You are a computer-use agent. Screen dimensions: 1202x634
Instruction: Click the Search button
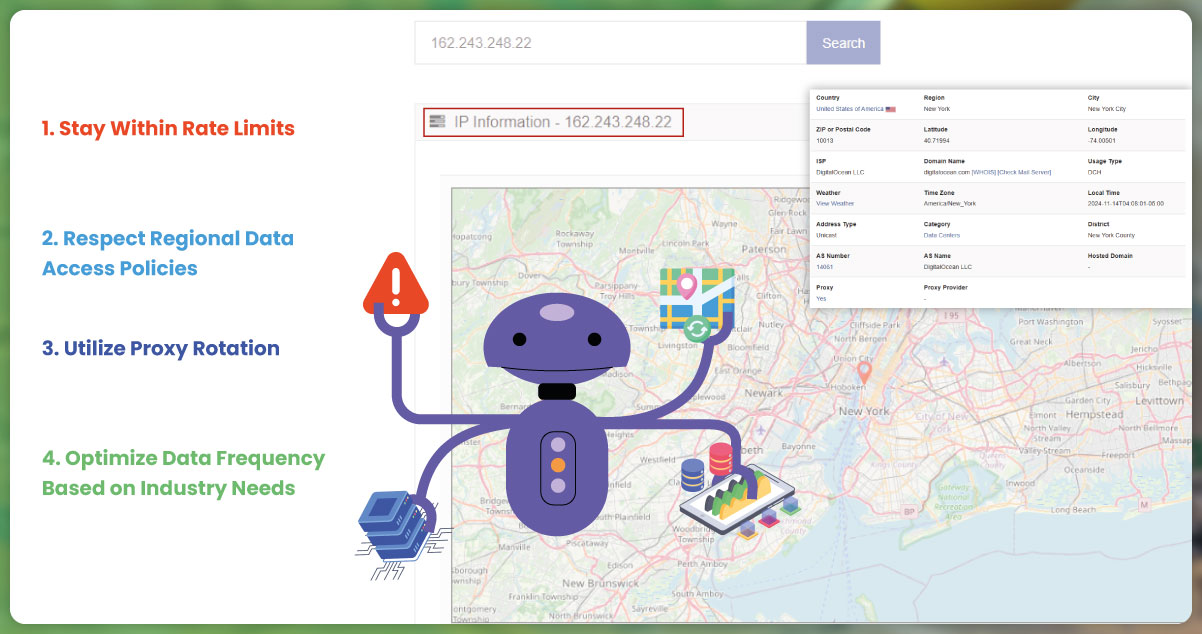point(843,43)
